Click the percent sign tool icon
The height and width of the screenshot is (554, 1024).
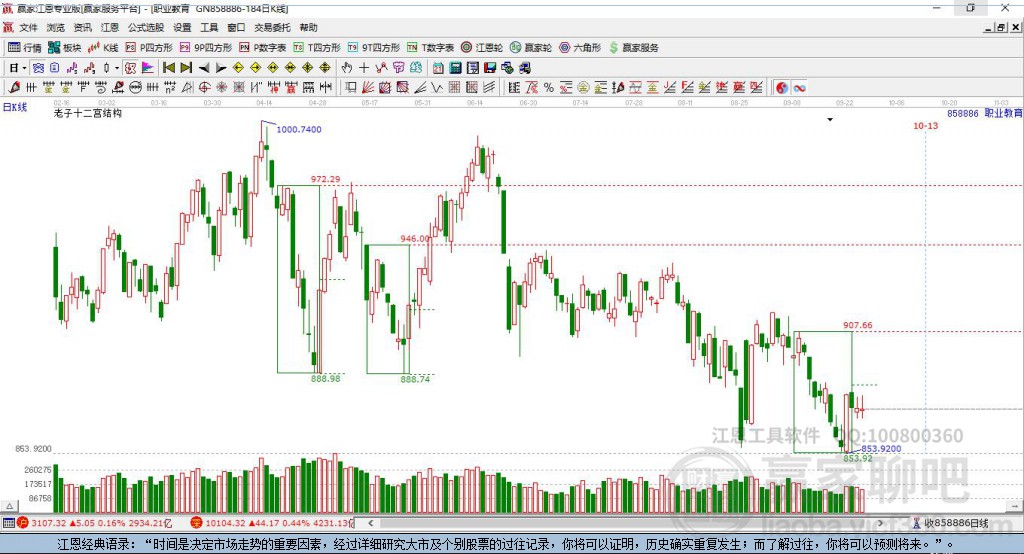click(549, 87)
